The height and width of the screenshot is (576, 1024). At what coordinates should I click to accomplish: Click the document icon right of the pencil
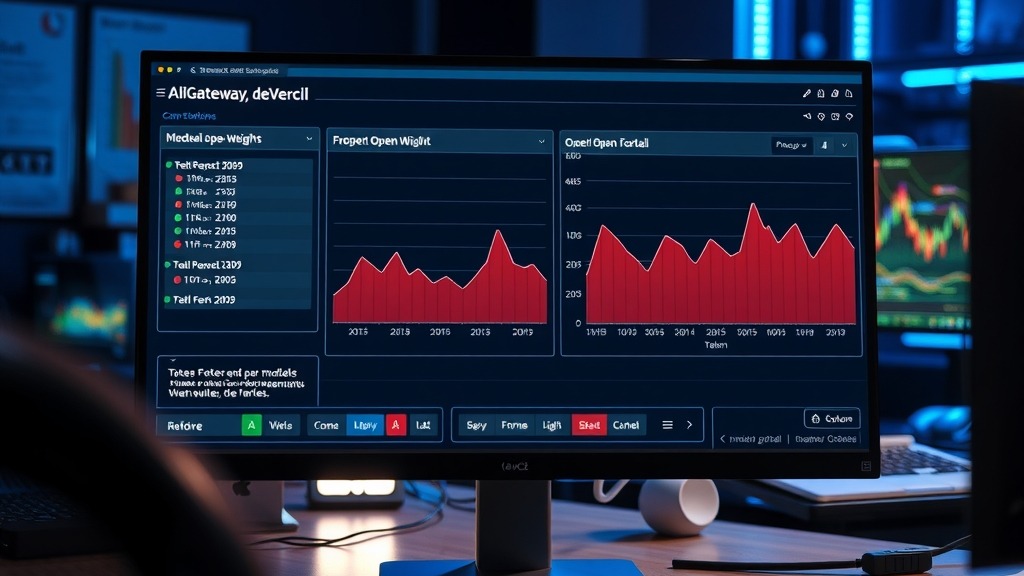[821, 93]
